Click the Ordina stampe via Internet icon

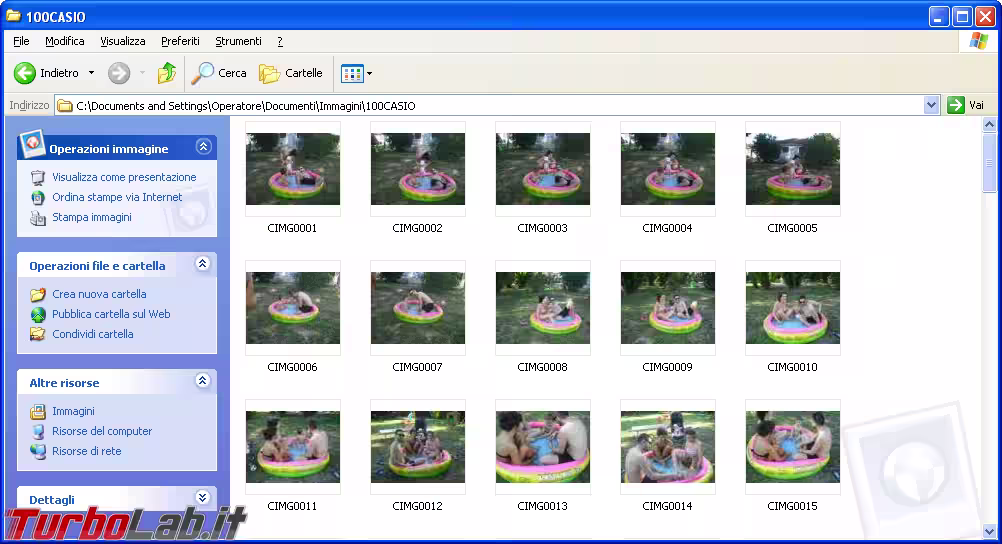(x=38, y=198)
